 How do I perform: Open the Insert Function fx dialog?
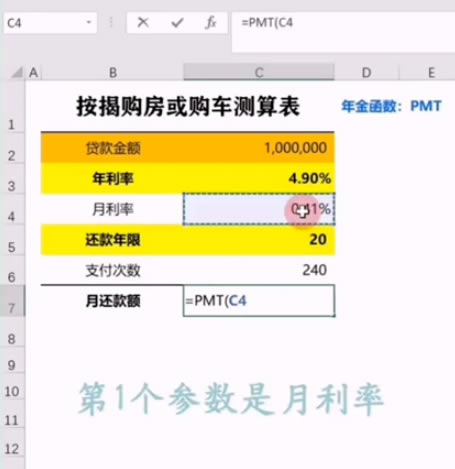pos(211,23)
